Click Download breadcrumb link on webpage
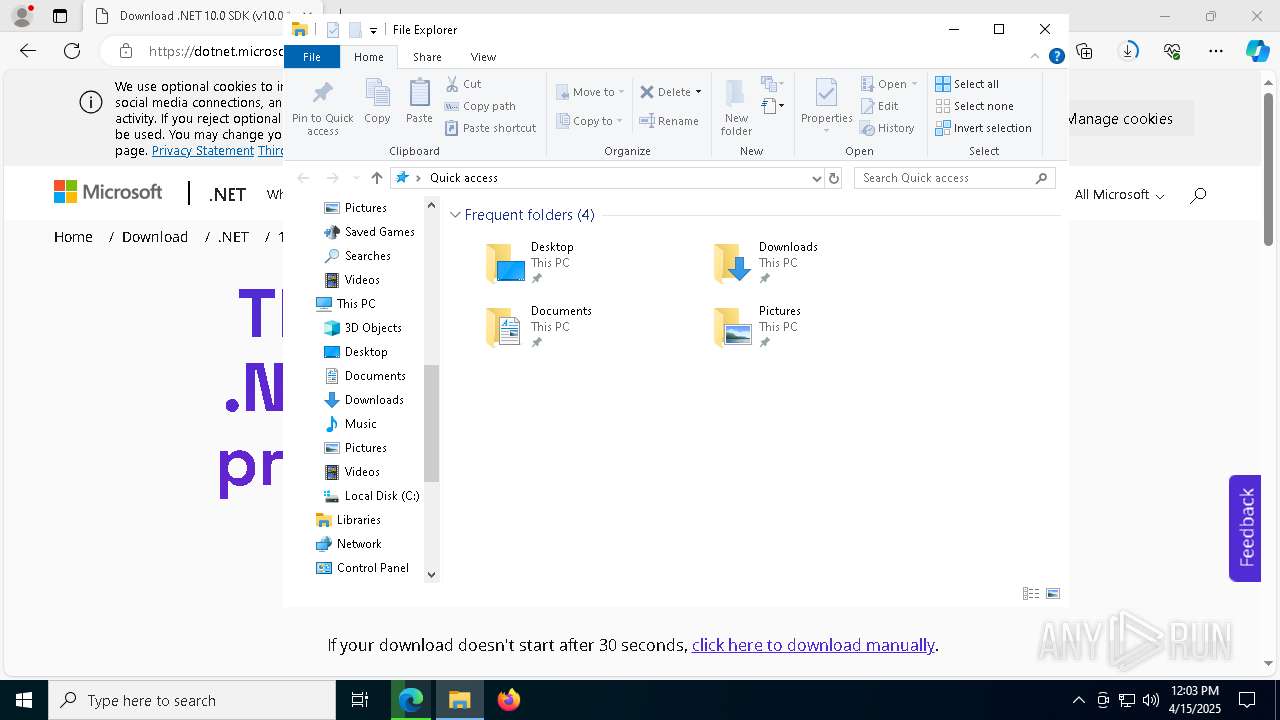Screen dimensions: 1280x720 [x=155, y=237]
